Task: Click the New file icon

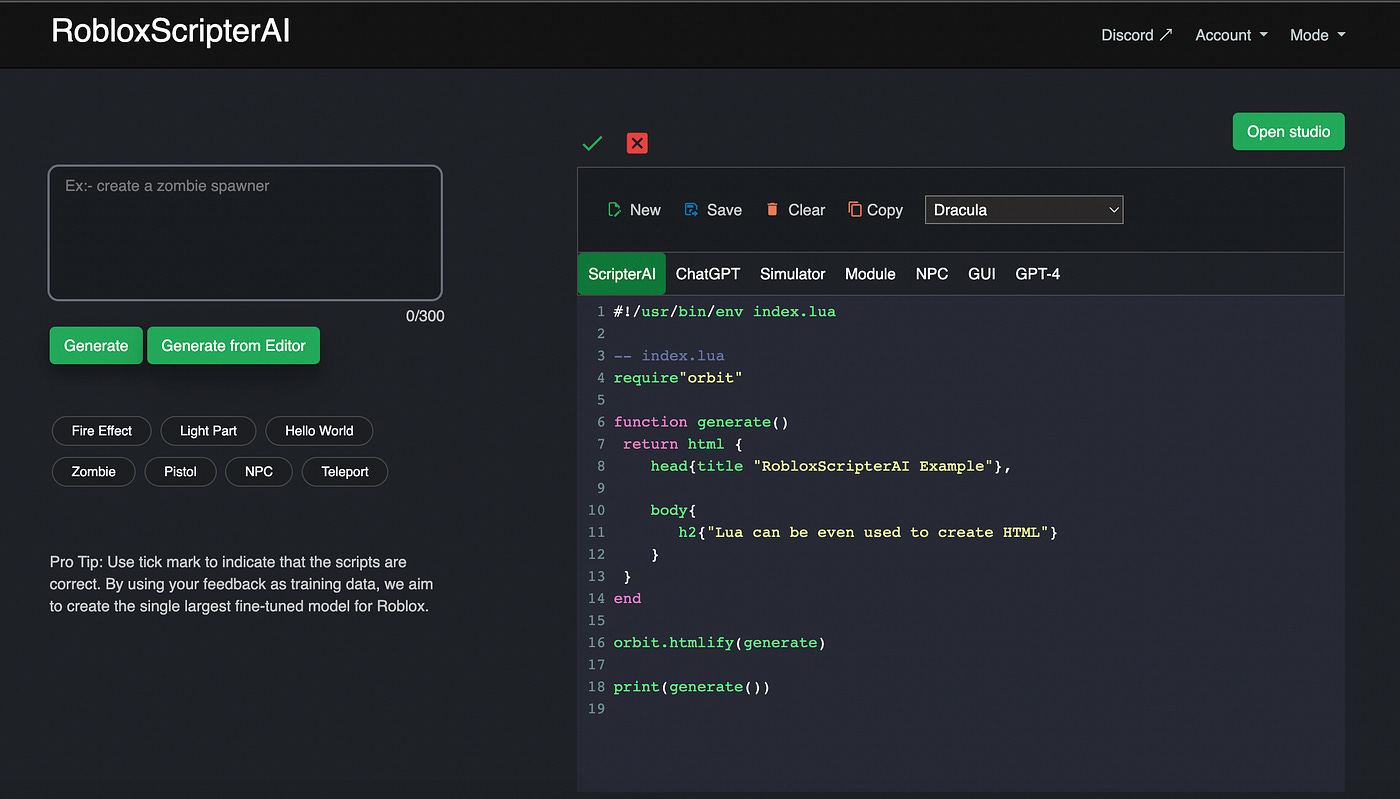Action: point(614,210)
